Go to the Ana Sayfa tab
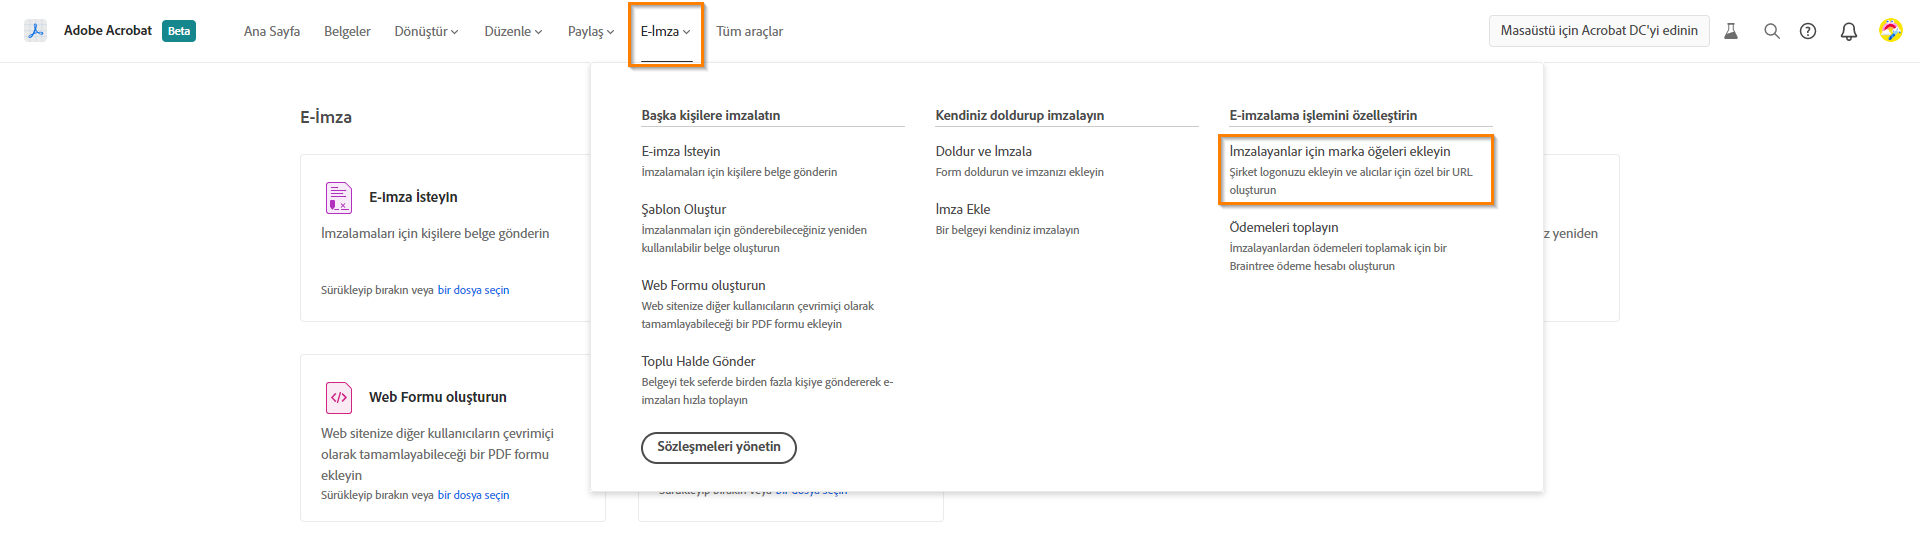 click(x=272, y=32)
